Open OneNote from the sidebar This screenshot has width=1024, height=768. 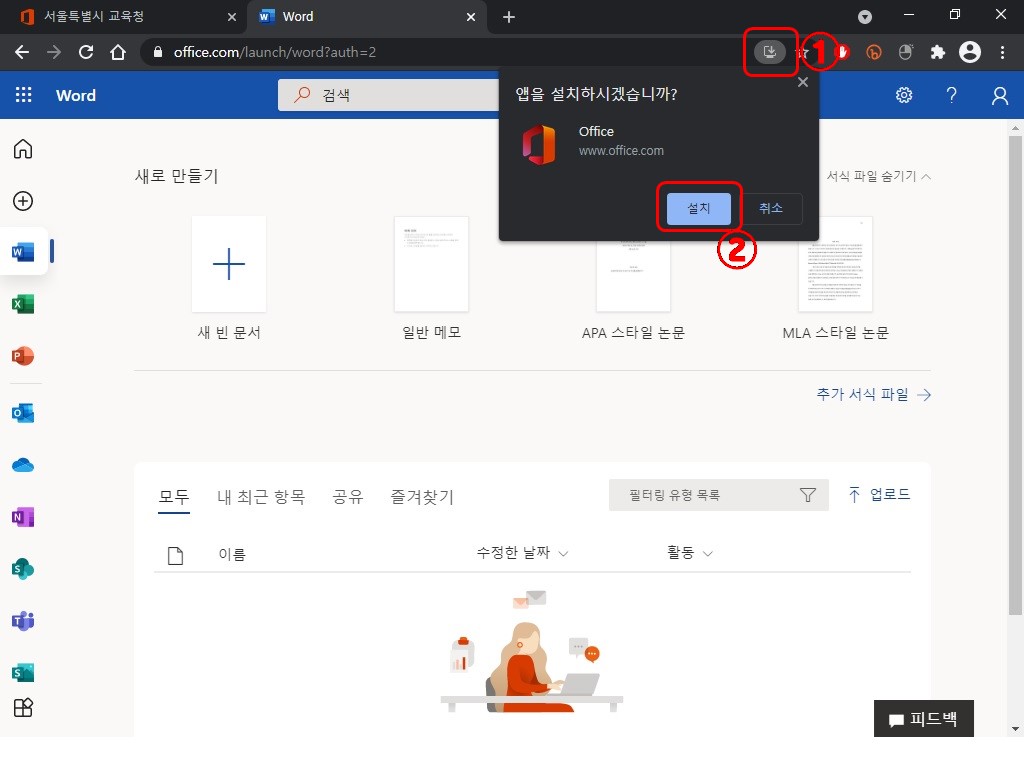tap(23, 517)
